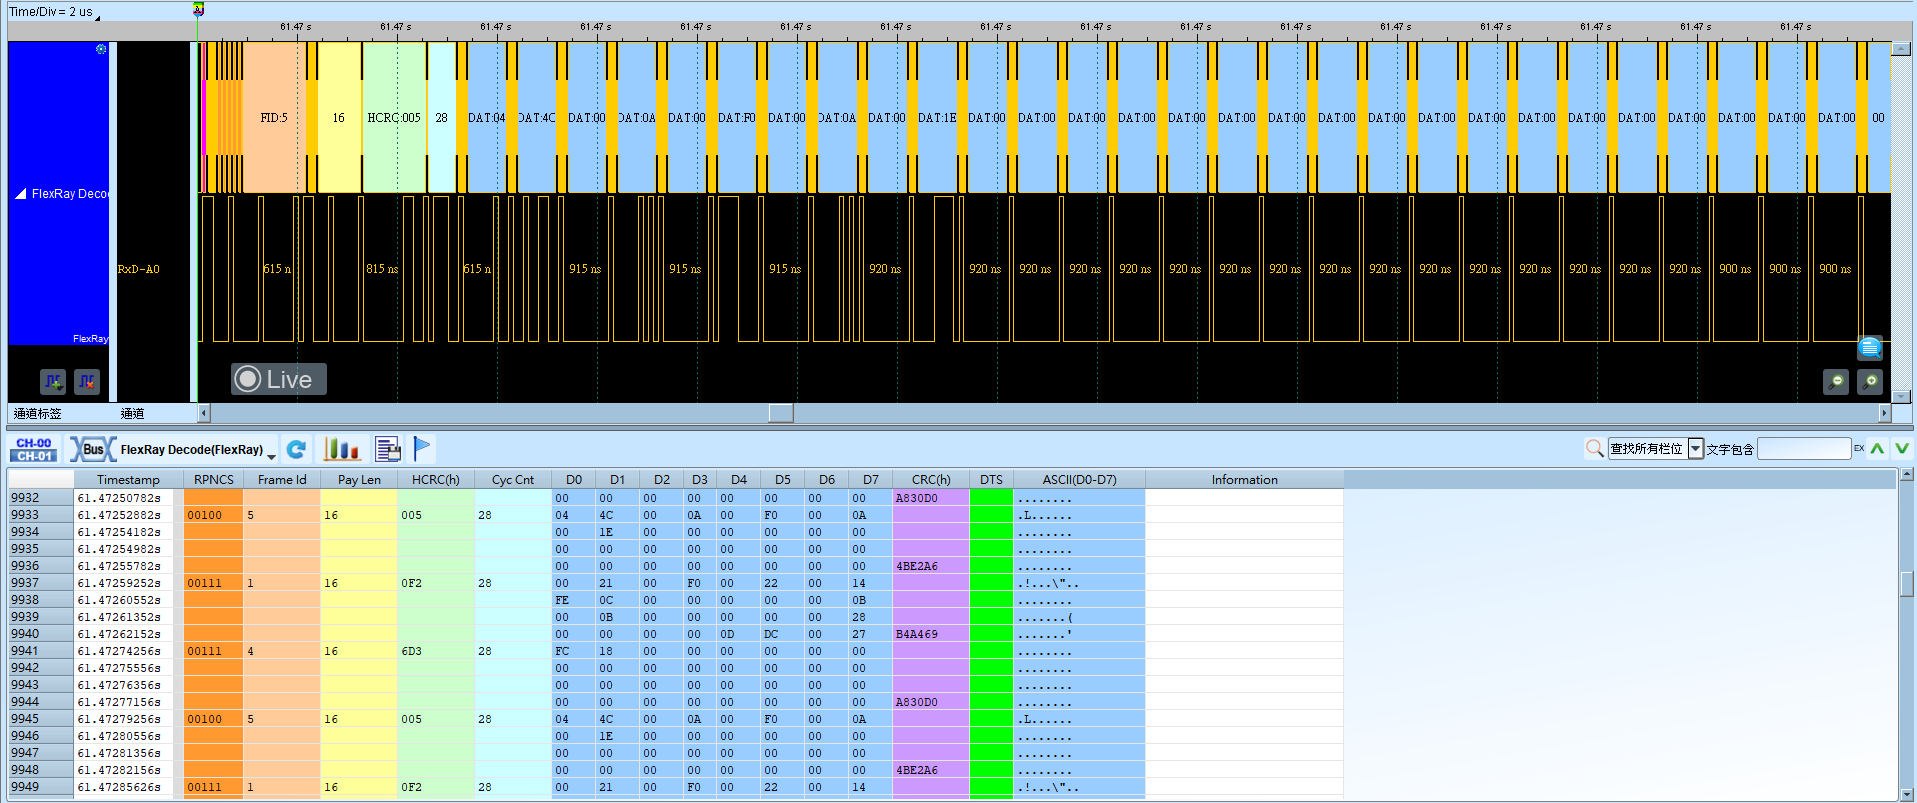Click the waveform scrollbar right arrow
The height and width of the screenshot is (803, 1917).
tap(1885, 413)
